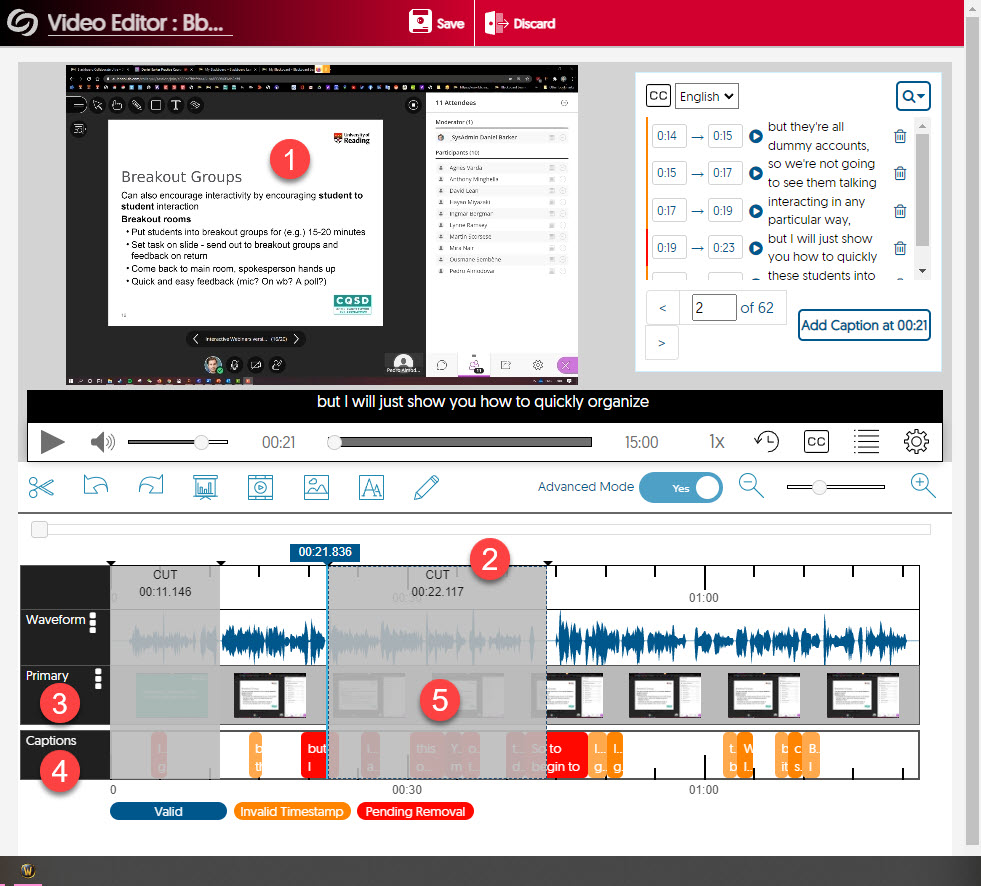Click the add image icon

pos(316,487)
